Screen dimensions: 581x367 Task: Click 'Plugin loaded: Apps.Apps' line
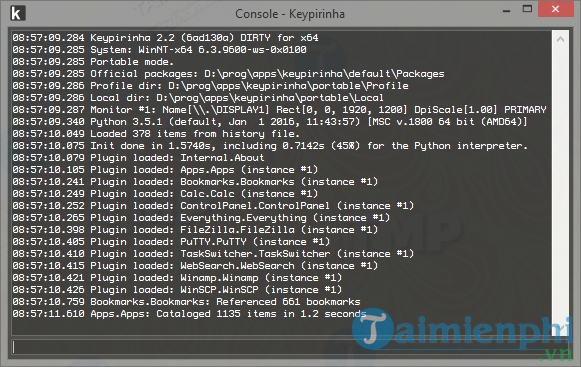tap(165, 169)
